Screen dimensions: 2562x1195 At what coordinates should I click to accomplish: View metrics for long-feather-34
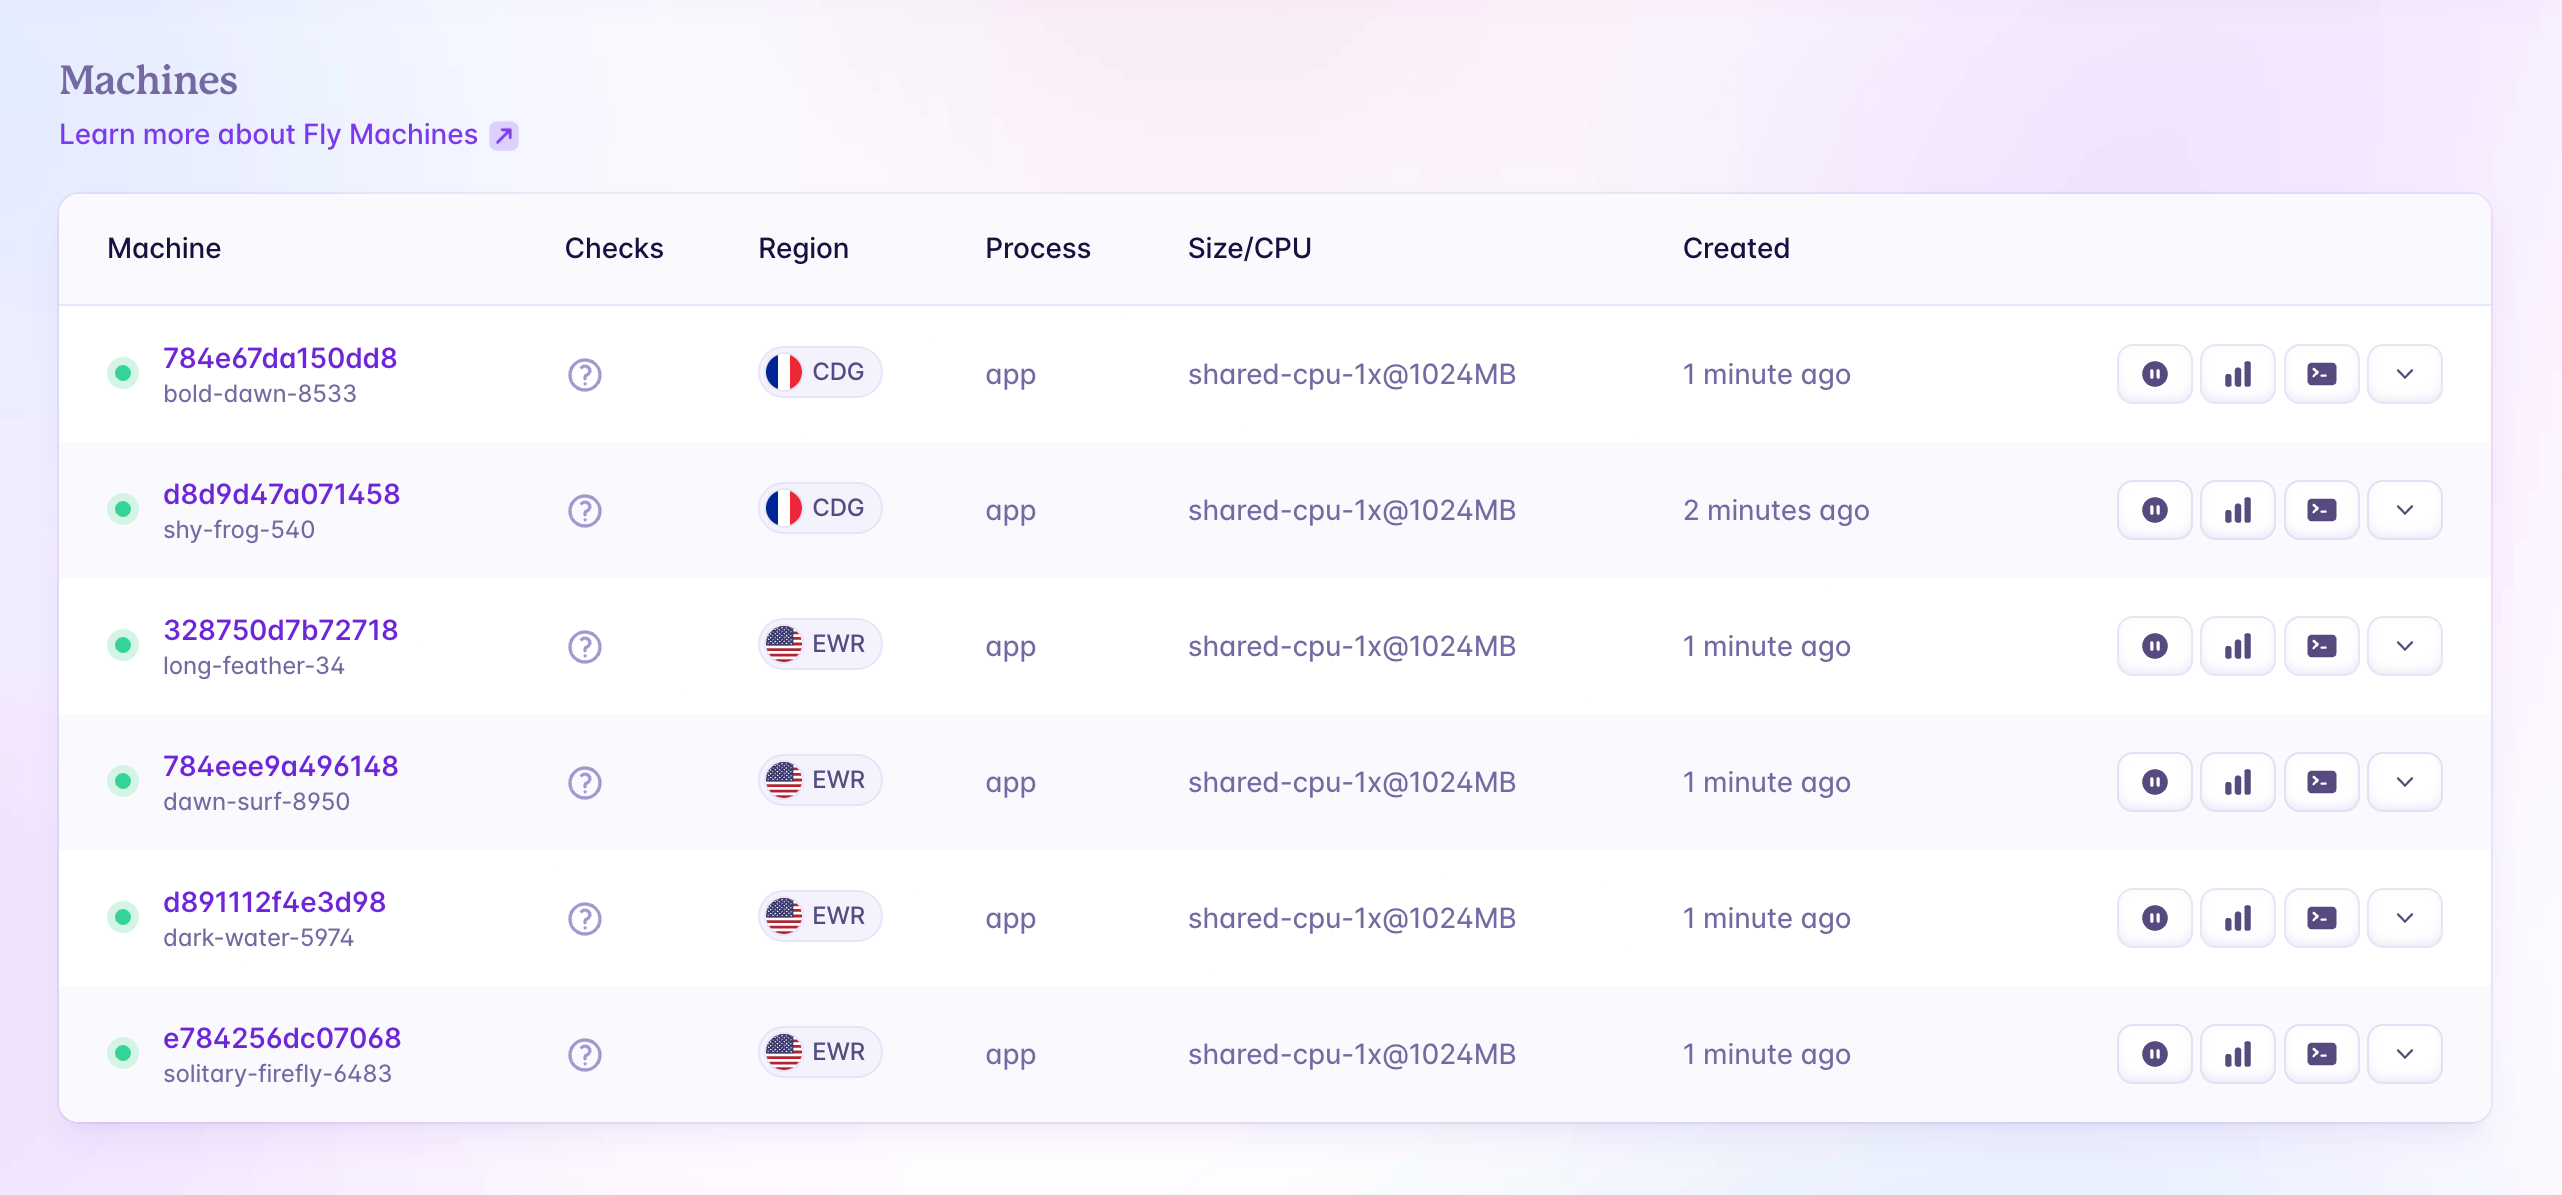(2237, 645)
